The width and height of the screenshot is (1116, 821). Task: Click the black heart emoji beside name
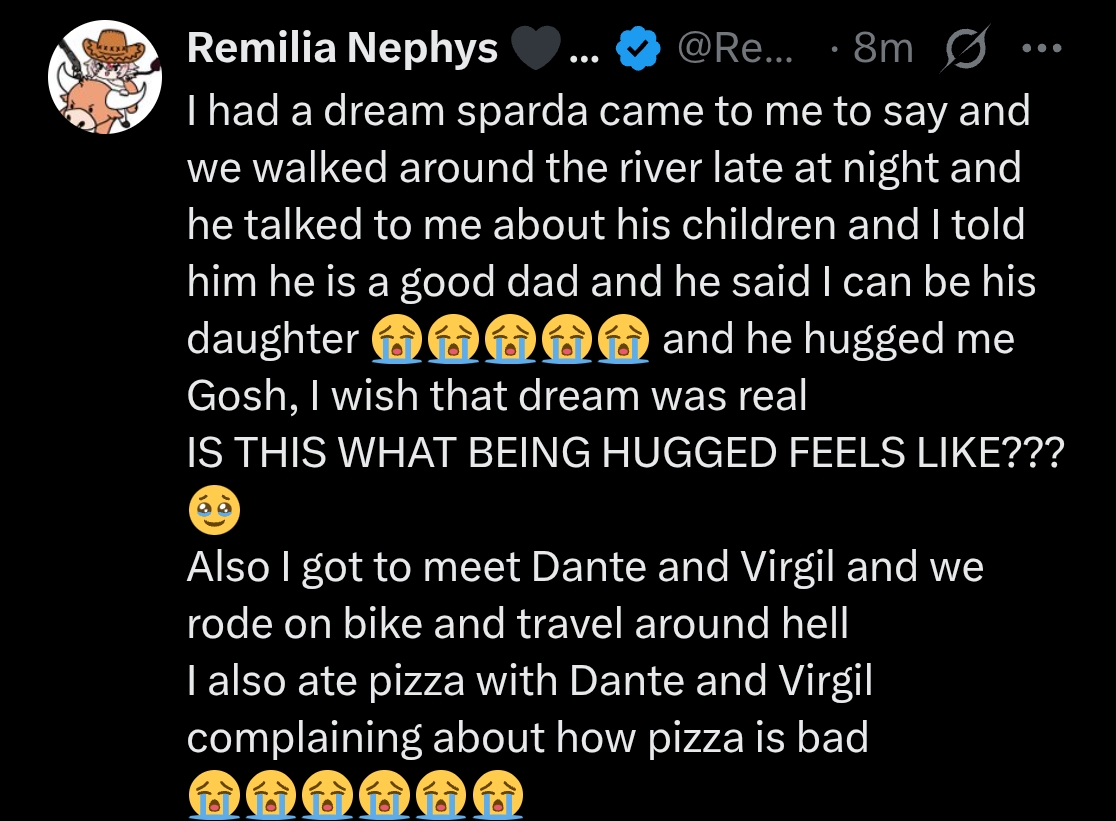[x=535, y=49]
